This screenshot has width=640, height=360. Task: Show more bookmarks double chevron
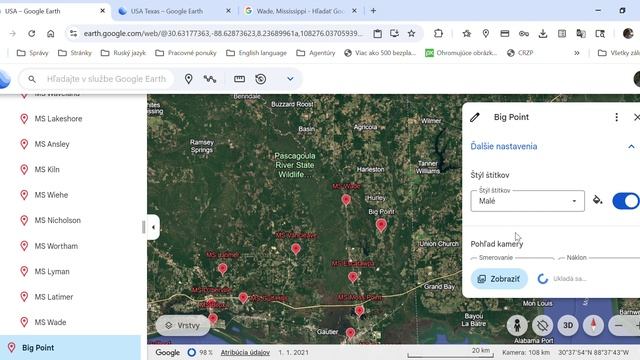pyautogui.click(x=576, y=53)
